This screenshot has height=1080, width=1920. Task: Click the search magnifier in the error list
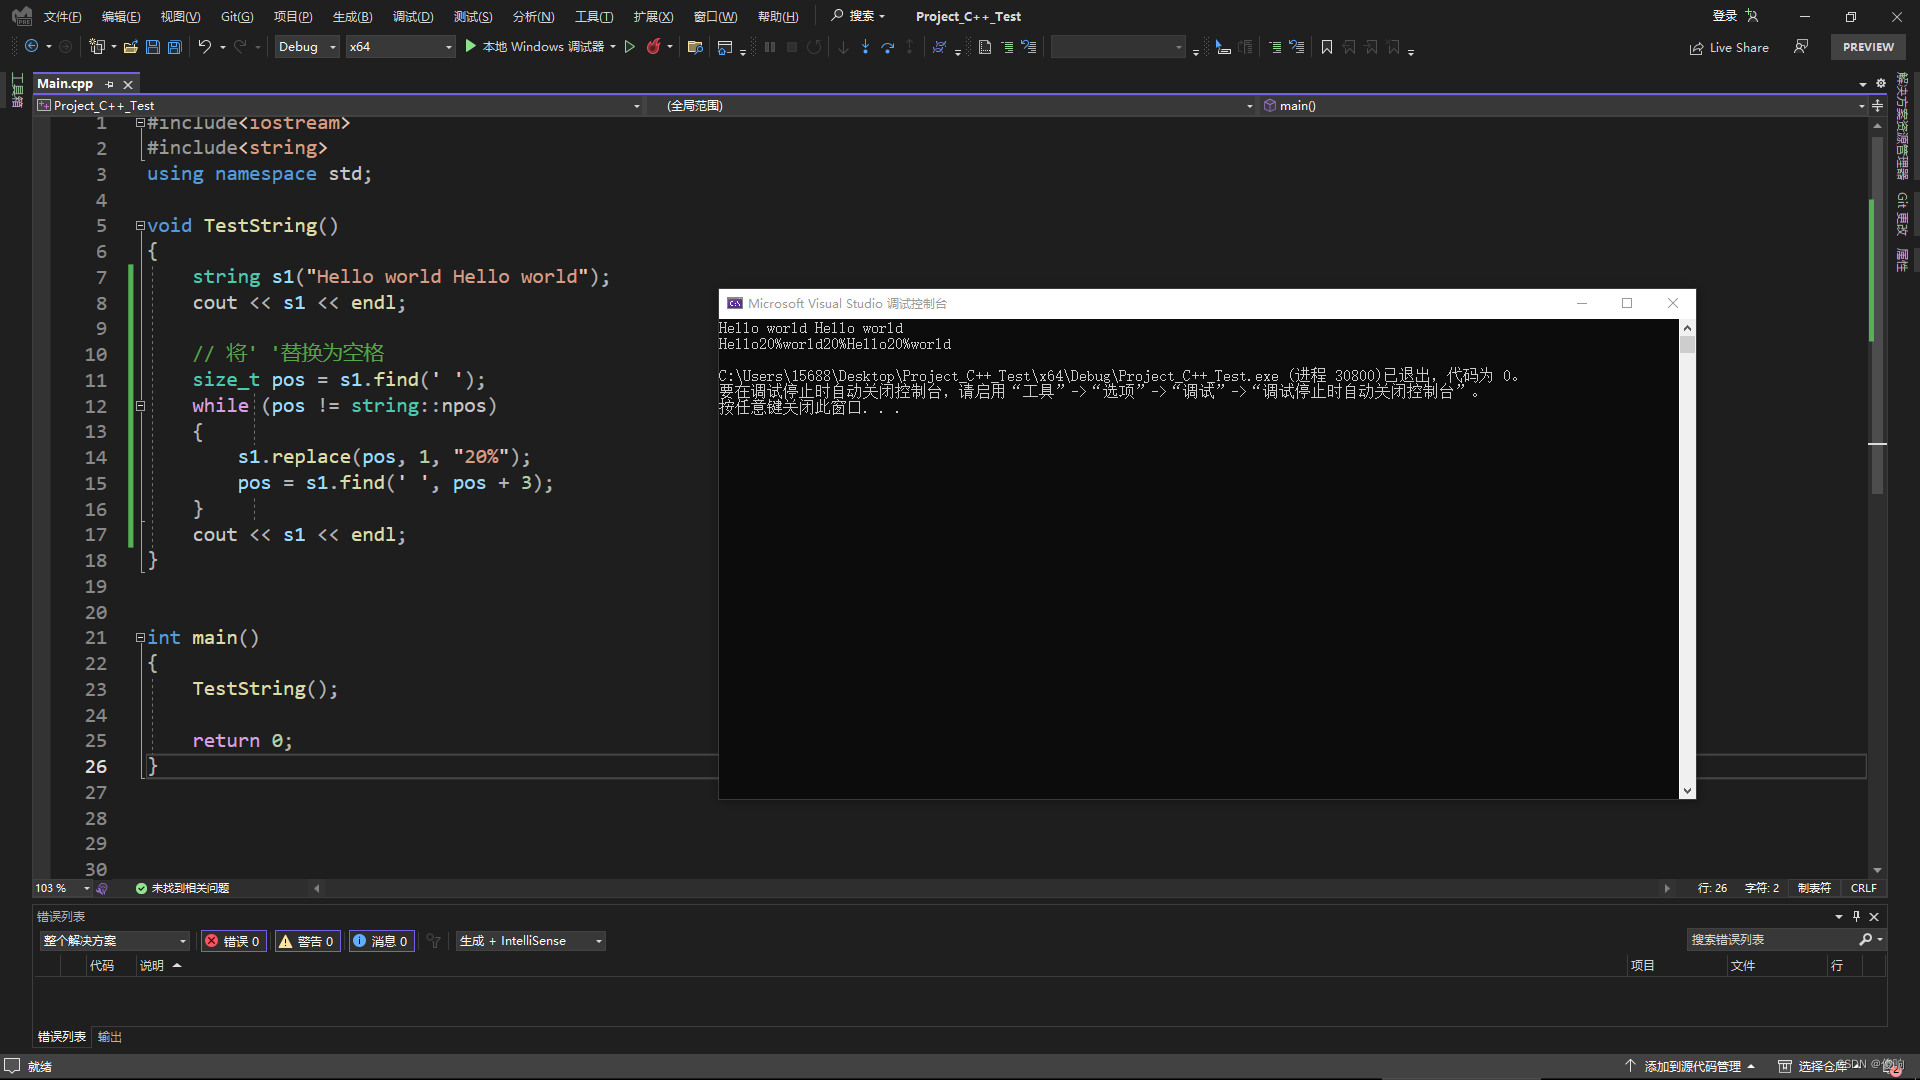(1865, 940)
